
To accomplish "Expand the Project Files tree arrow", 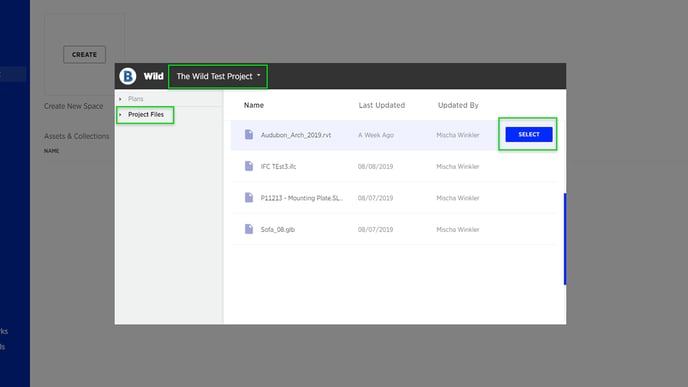I will (x=120, y=115).
